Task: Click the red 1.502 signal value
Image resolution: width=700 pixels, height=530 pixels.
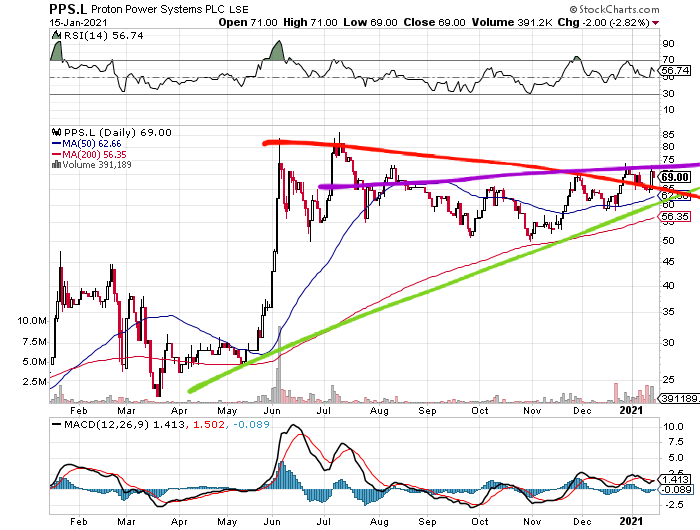Action: pos(208,424)
